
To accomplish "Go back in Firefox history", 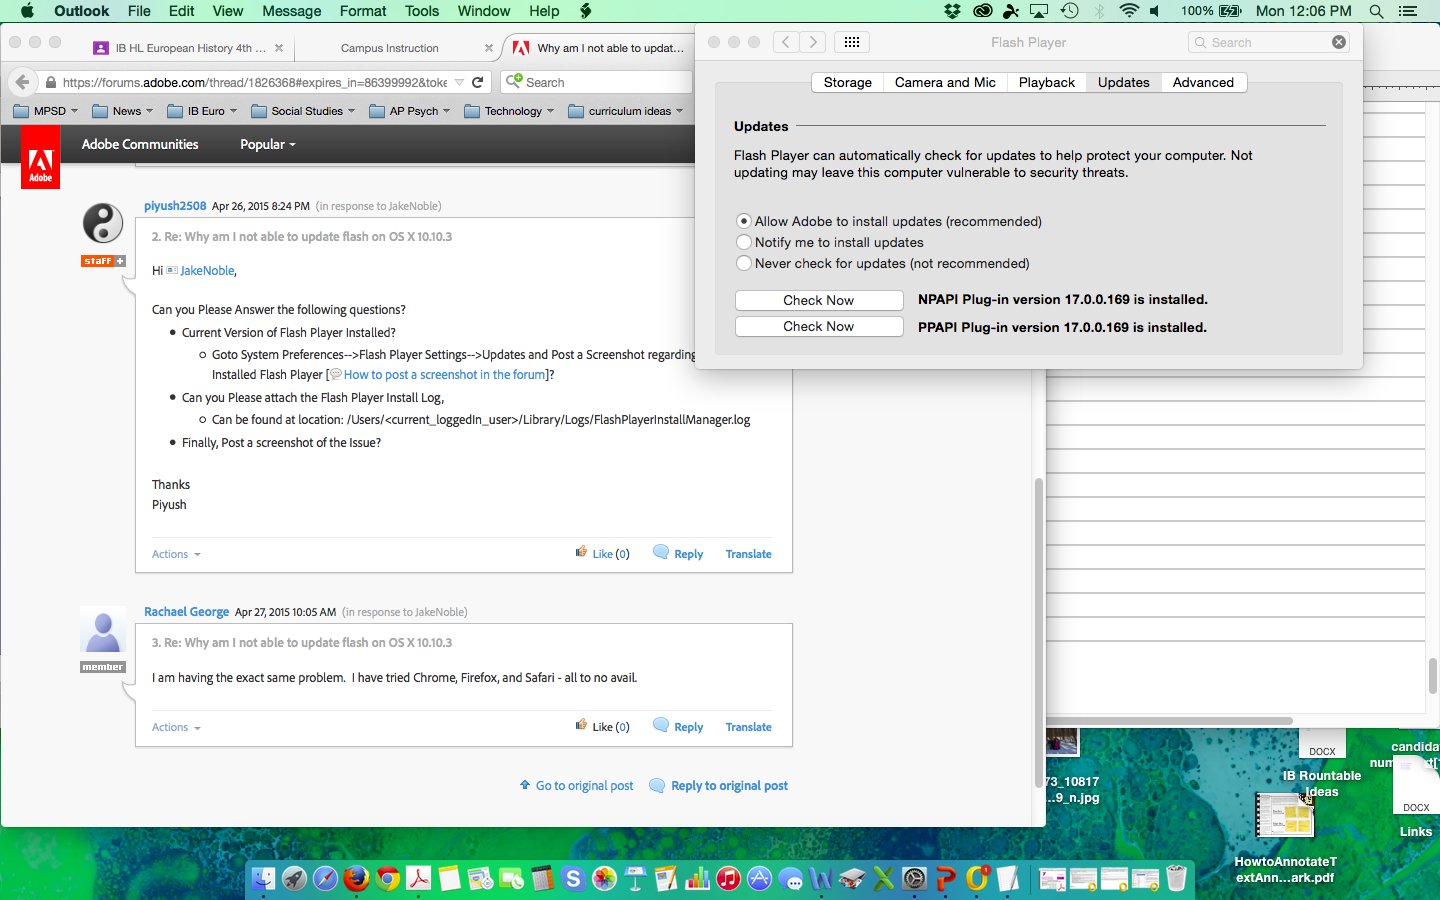I will coord(22,82).
